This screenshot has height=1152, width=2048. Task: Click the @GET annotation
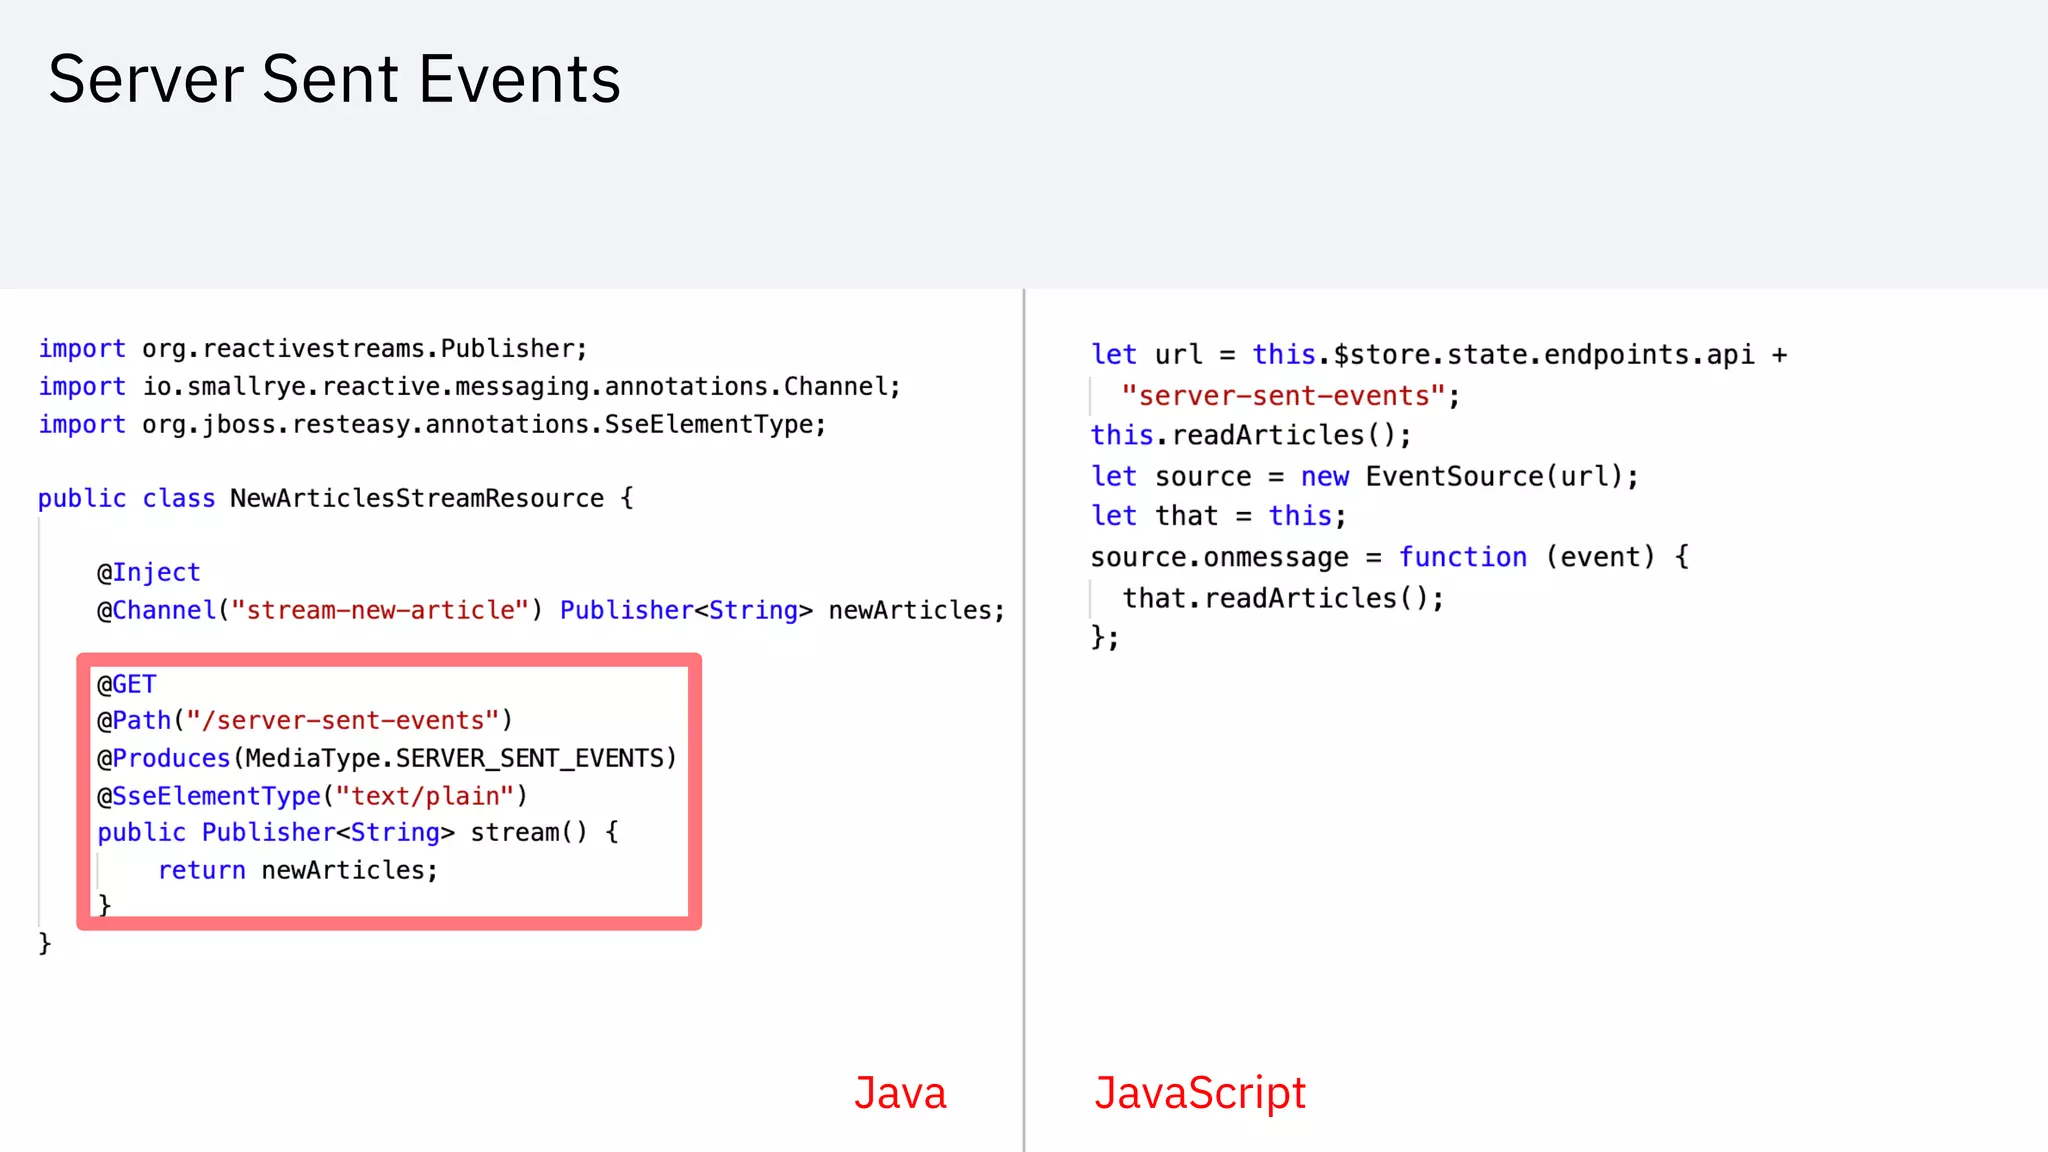[x=127, y=684]
